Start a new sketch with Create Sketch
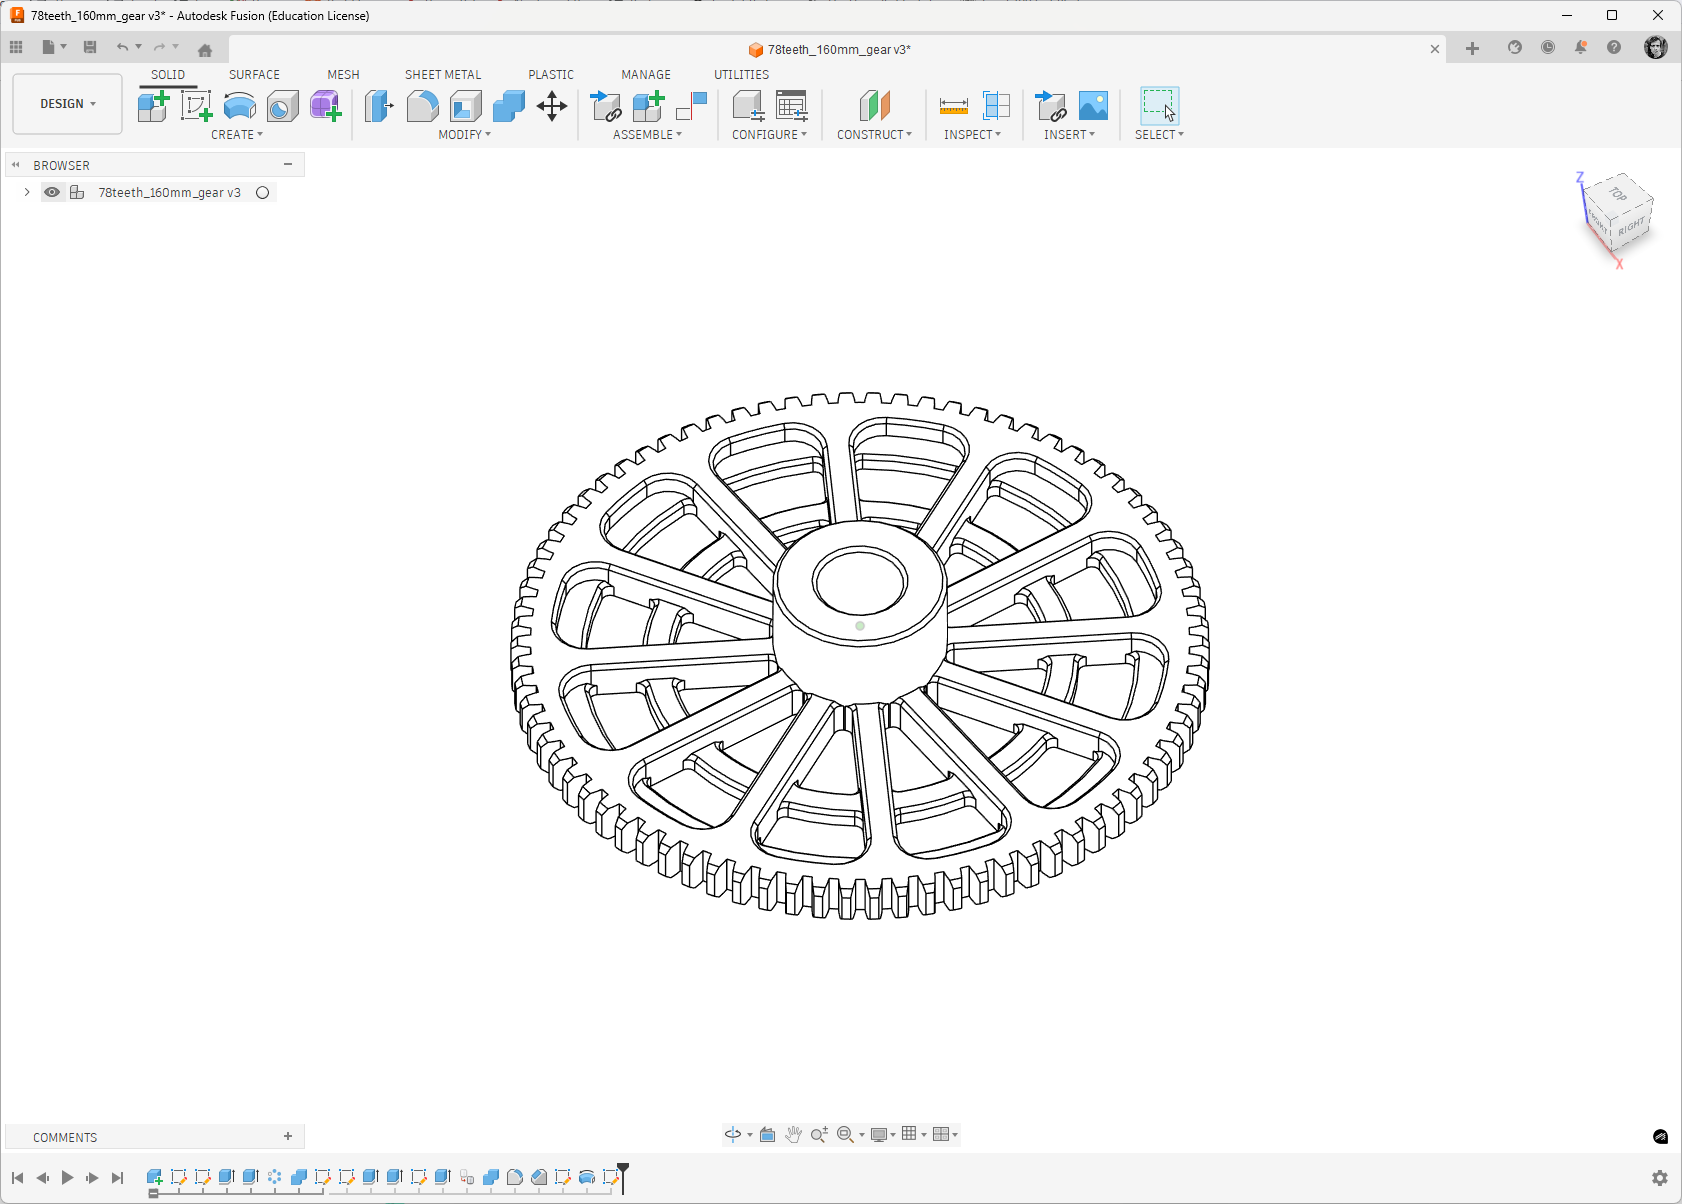The height and width of the screenshot is (1204, 1682). (x=196, y=106)
